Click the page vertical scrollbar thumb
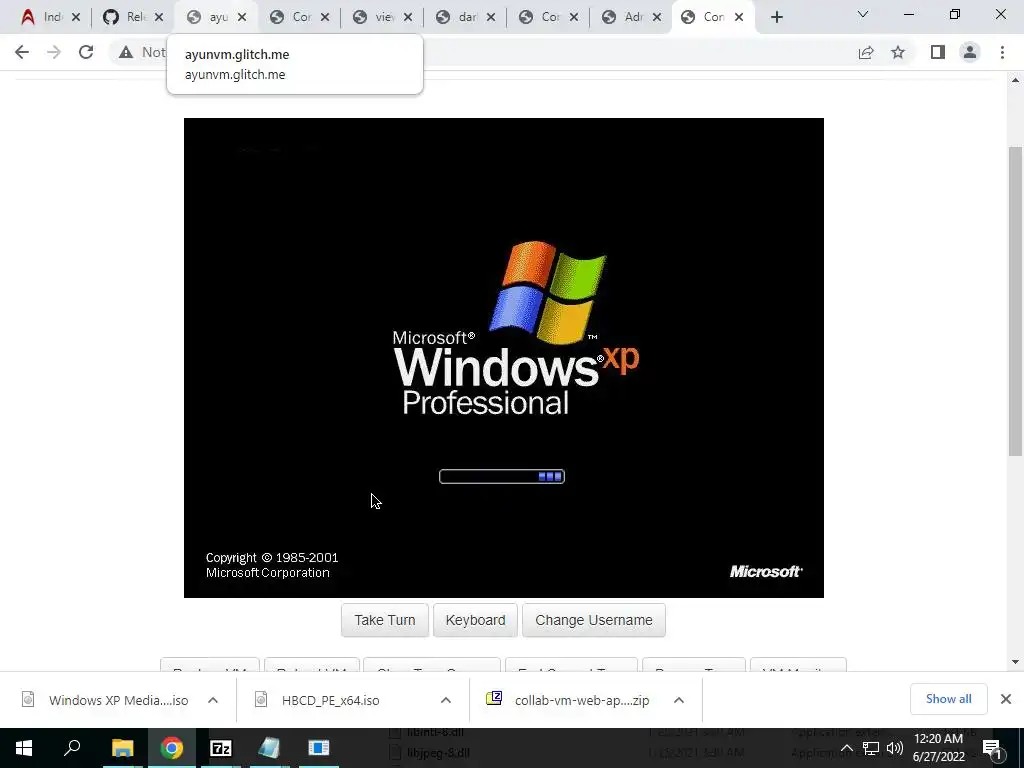 1015,302
